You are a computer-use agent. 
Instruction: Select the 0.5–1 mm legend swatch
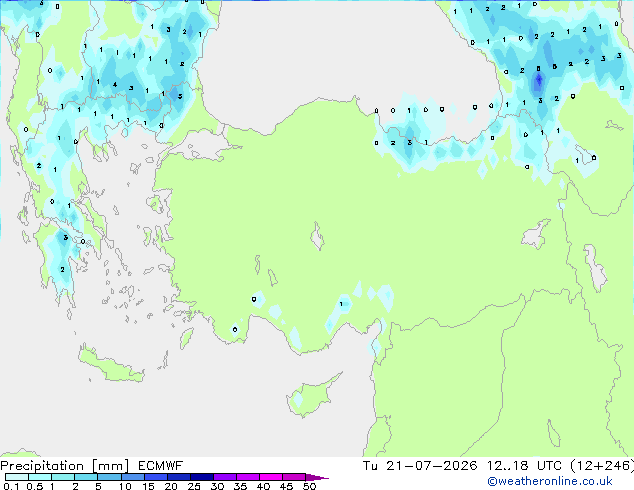(40, 477)
